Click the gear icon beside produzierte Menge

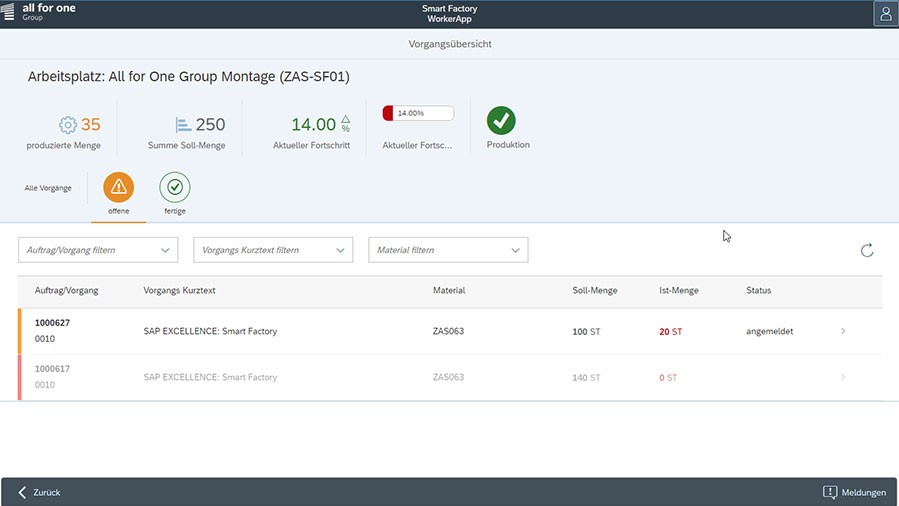[x=67, y=125]
